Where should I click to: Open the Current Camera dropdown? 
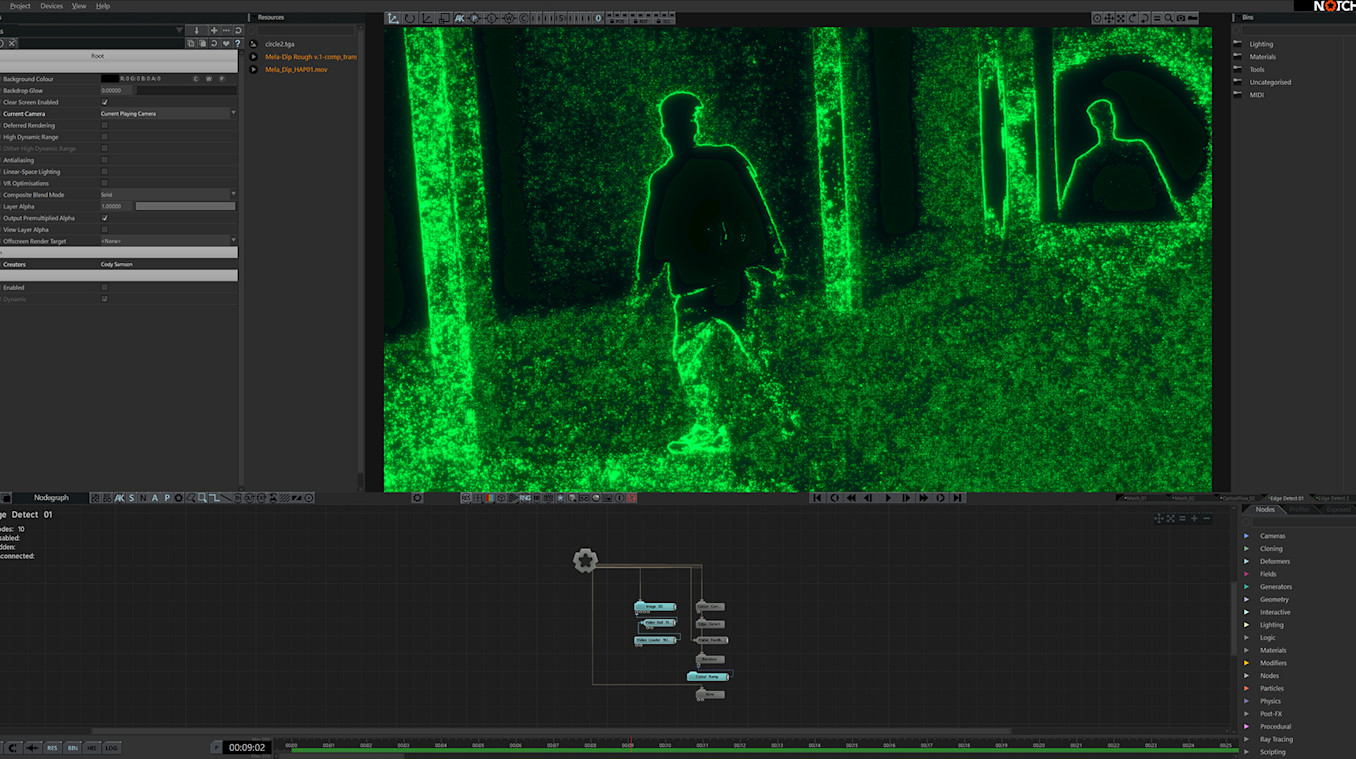[168, 114]
